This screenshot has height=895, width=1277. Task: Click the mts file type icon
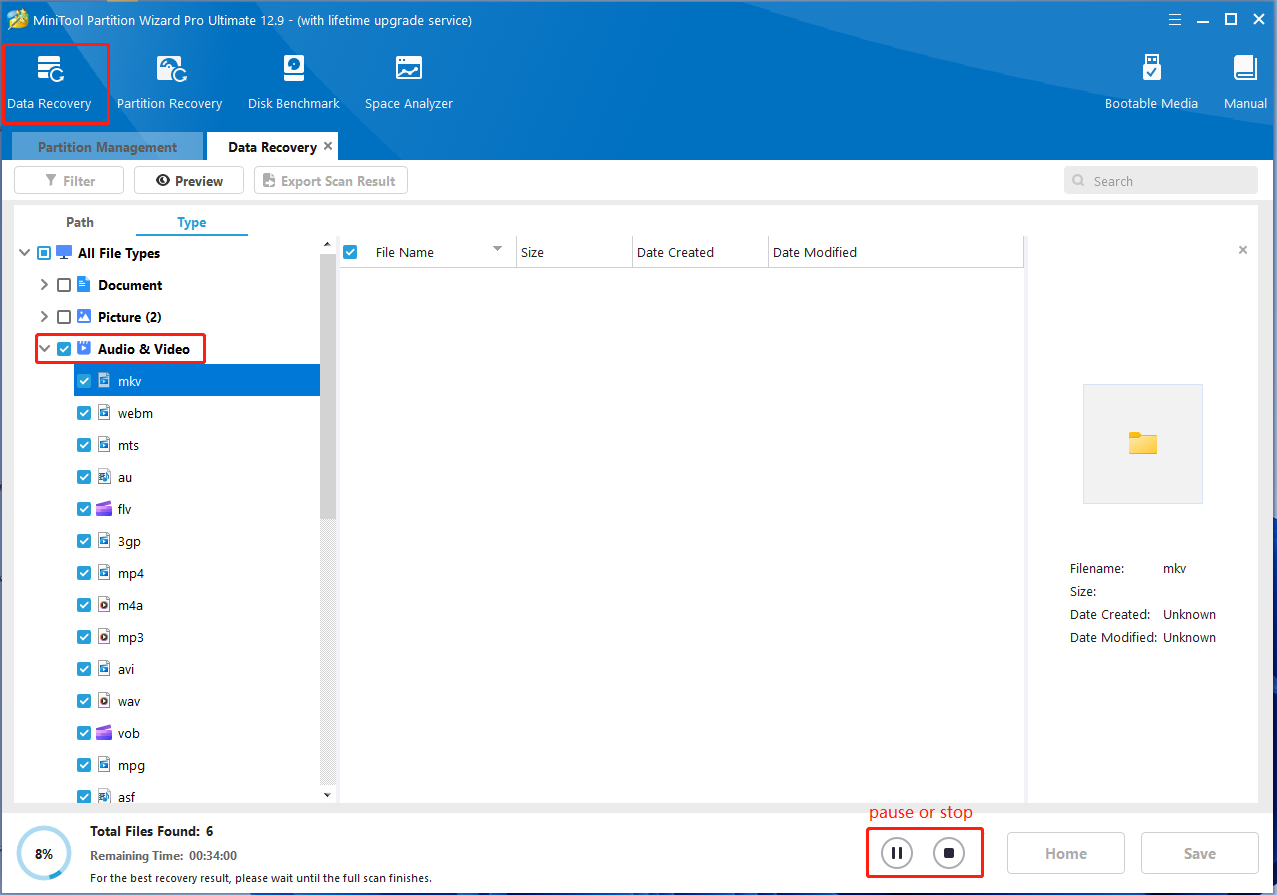tap(104, 445)
